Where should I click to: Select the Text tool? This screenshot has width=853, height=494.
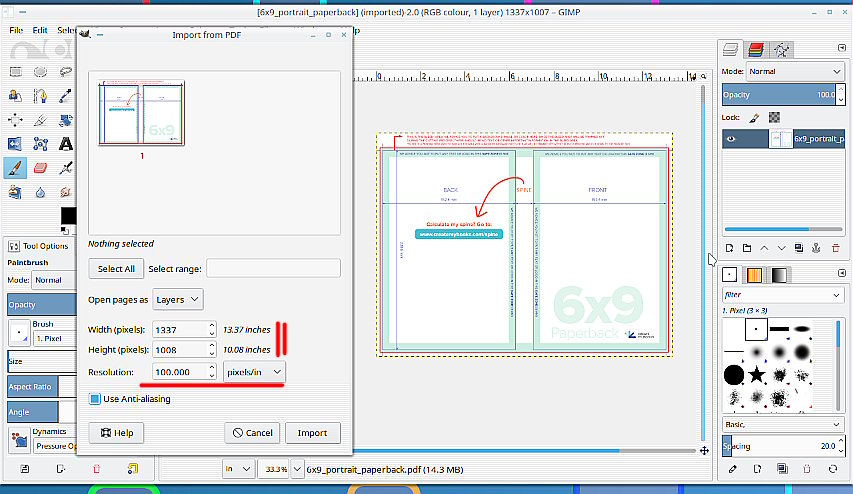pos(66,144)
